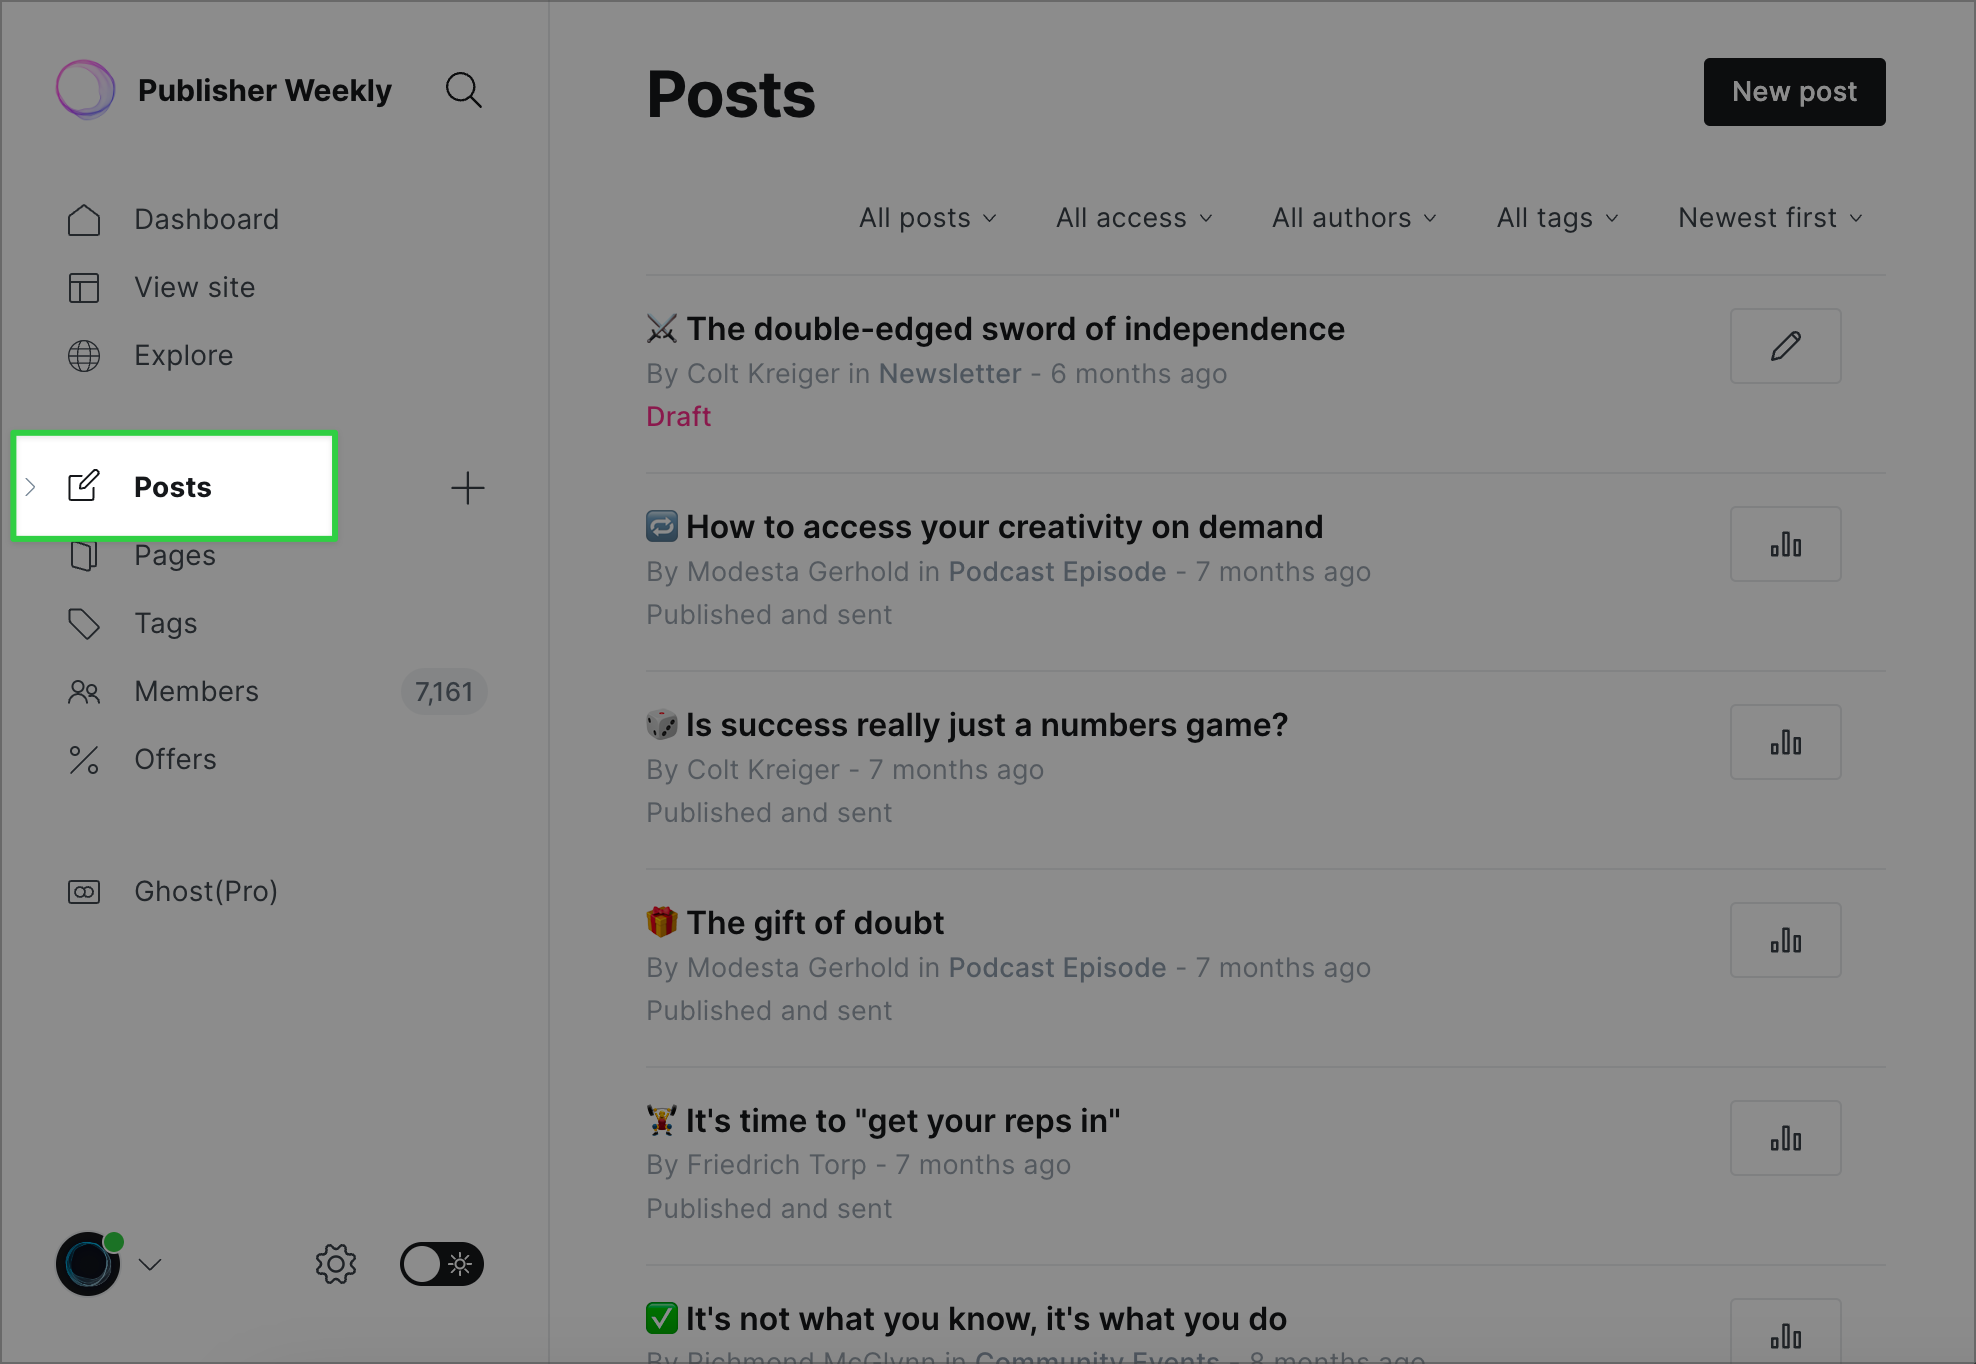Open analytics chart for The gift of doubt
Image resolution: width=1976 pixels, height=1364 pixels.
pos(1785,940)
